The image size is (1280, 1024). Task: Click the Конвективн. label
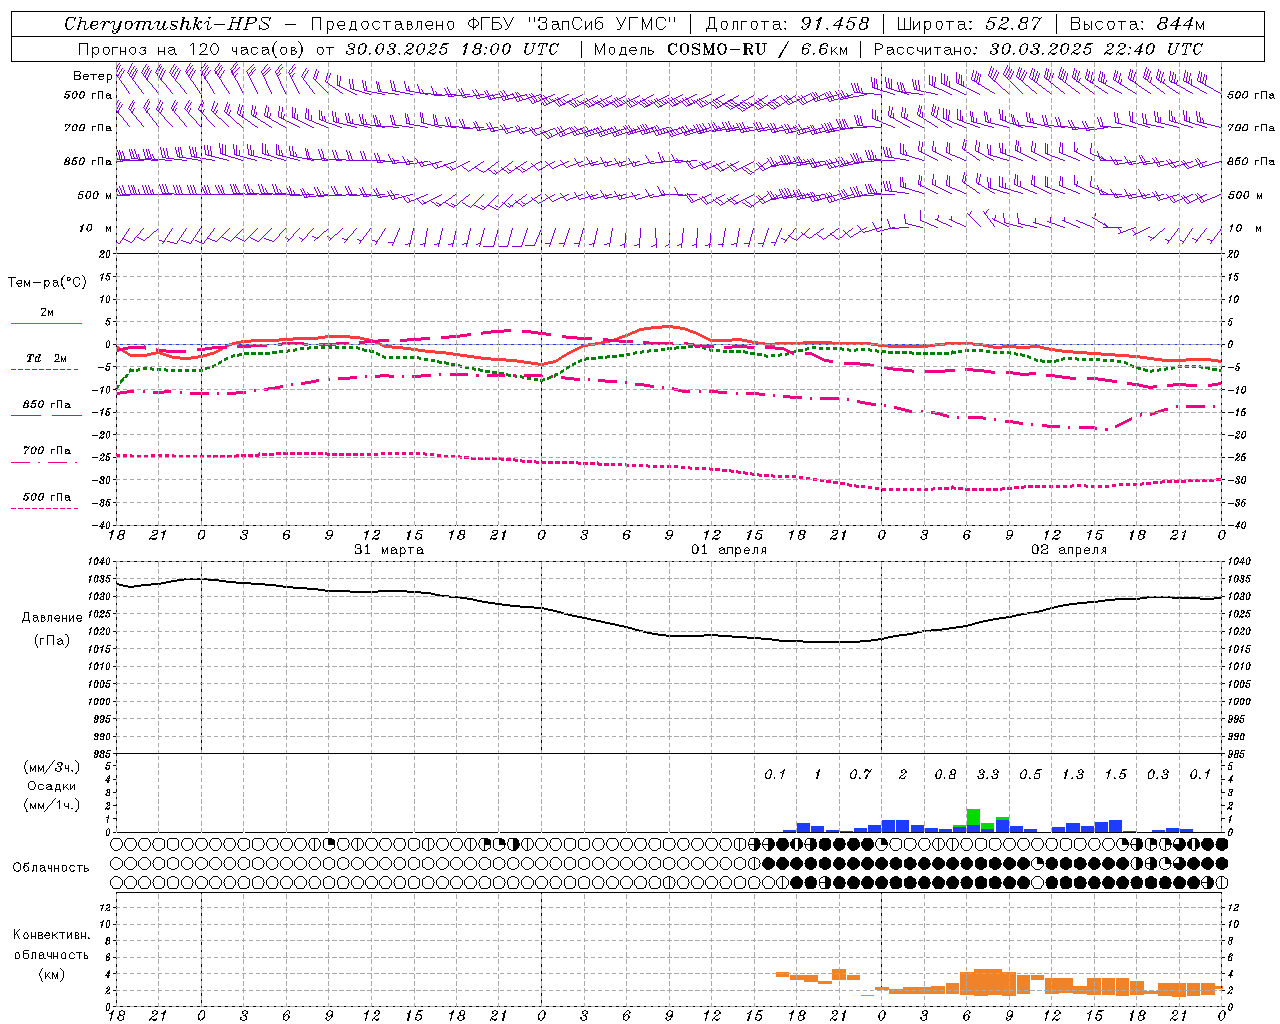click(x=51, y=935)
